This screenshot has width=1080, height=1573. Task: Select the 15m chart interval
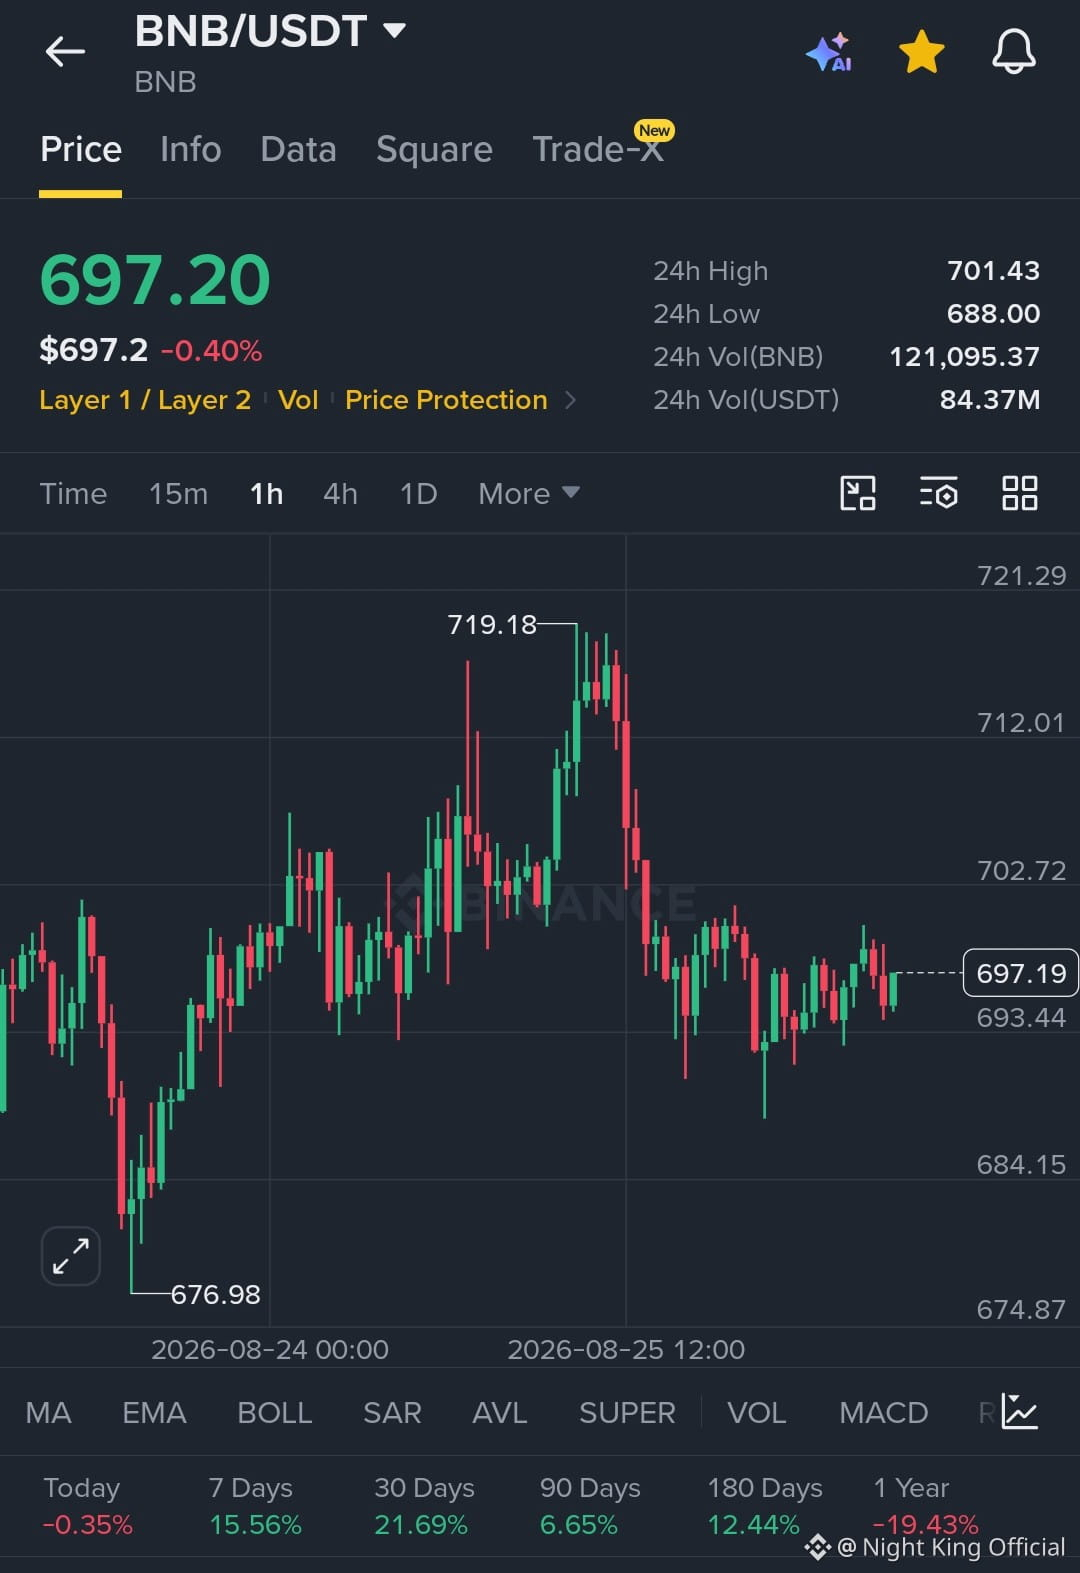[178, 494]
